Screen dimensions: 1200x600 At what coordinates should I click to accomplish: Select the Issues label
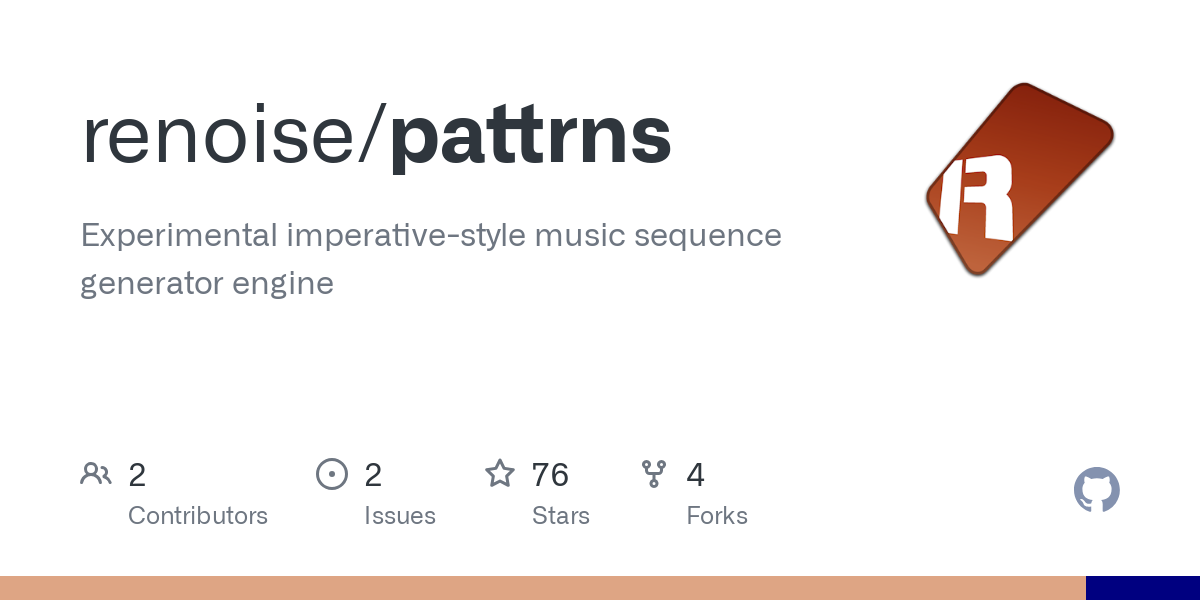click(x=400, y=516)
